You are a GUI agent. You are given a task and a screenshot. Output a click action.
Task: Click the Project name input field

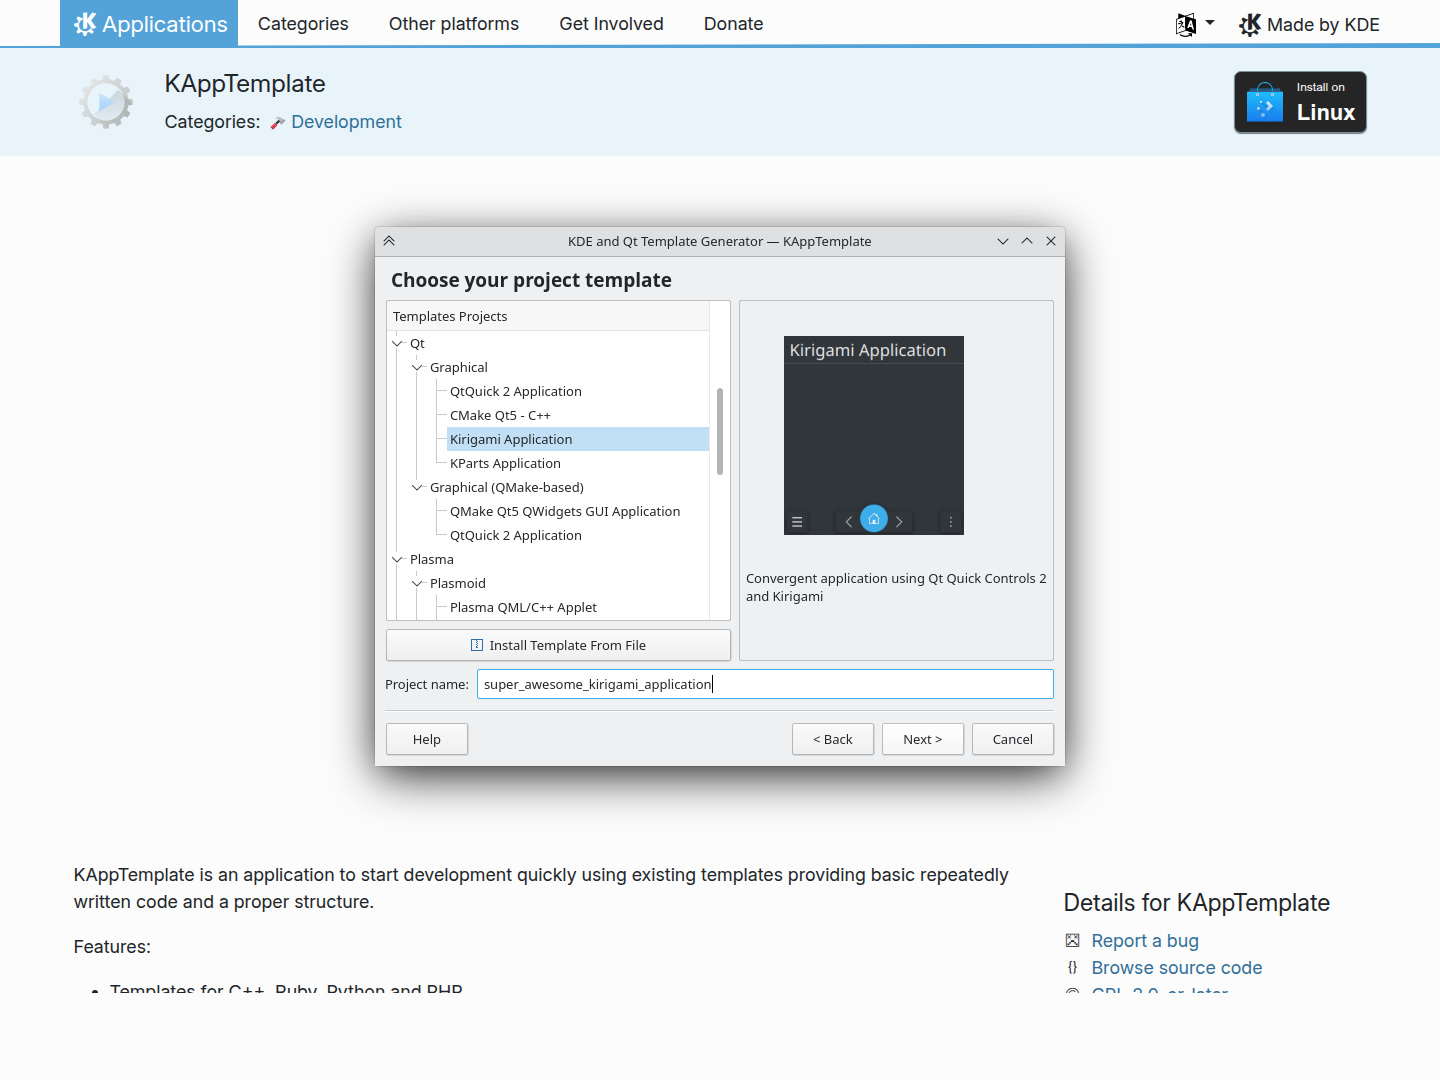(765, 684)
